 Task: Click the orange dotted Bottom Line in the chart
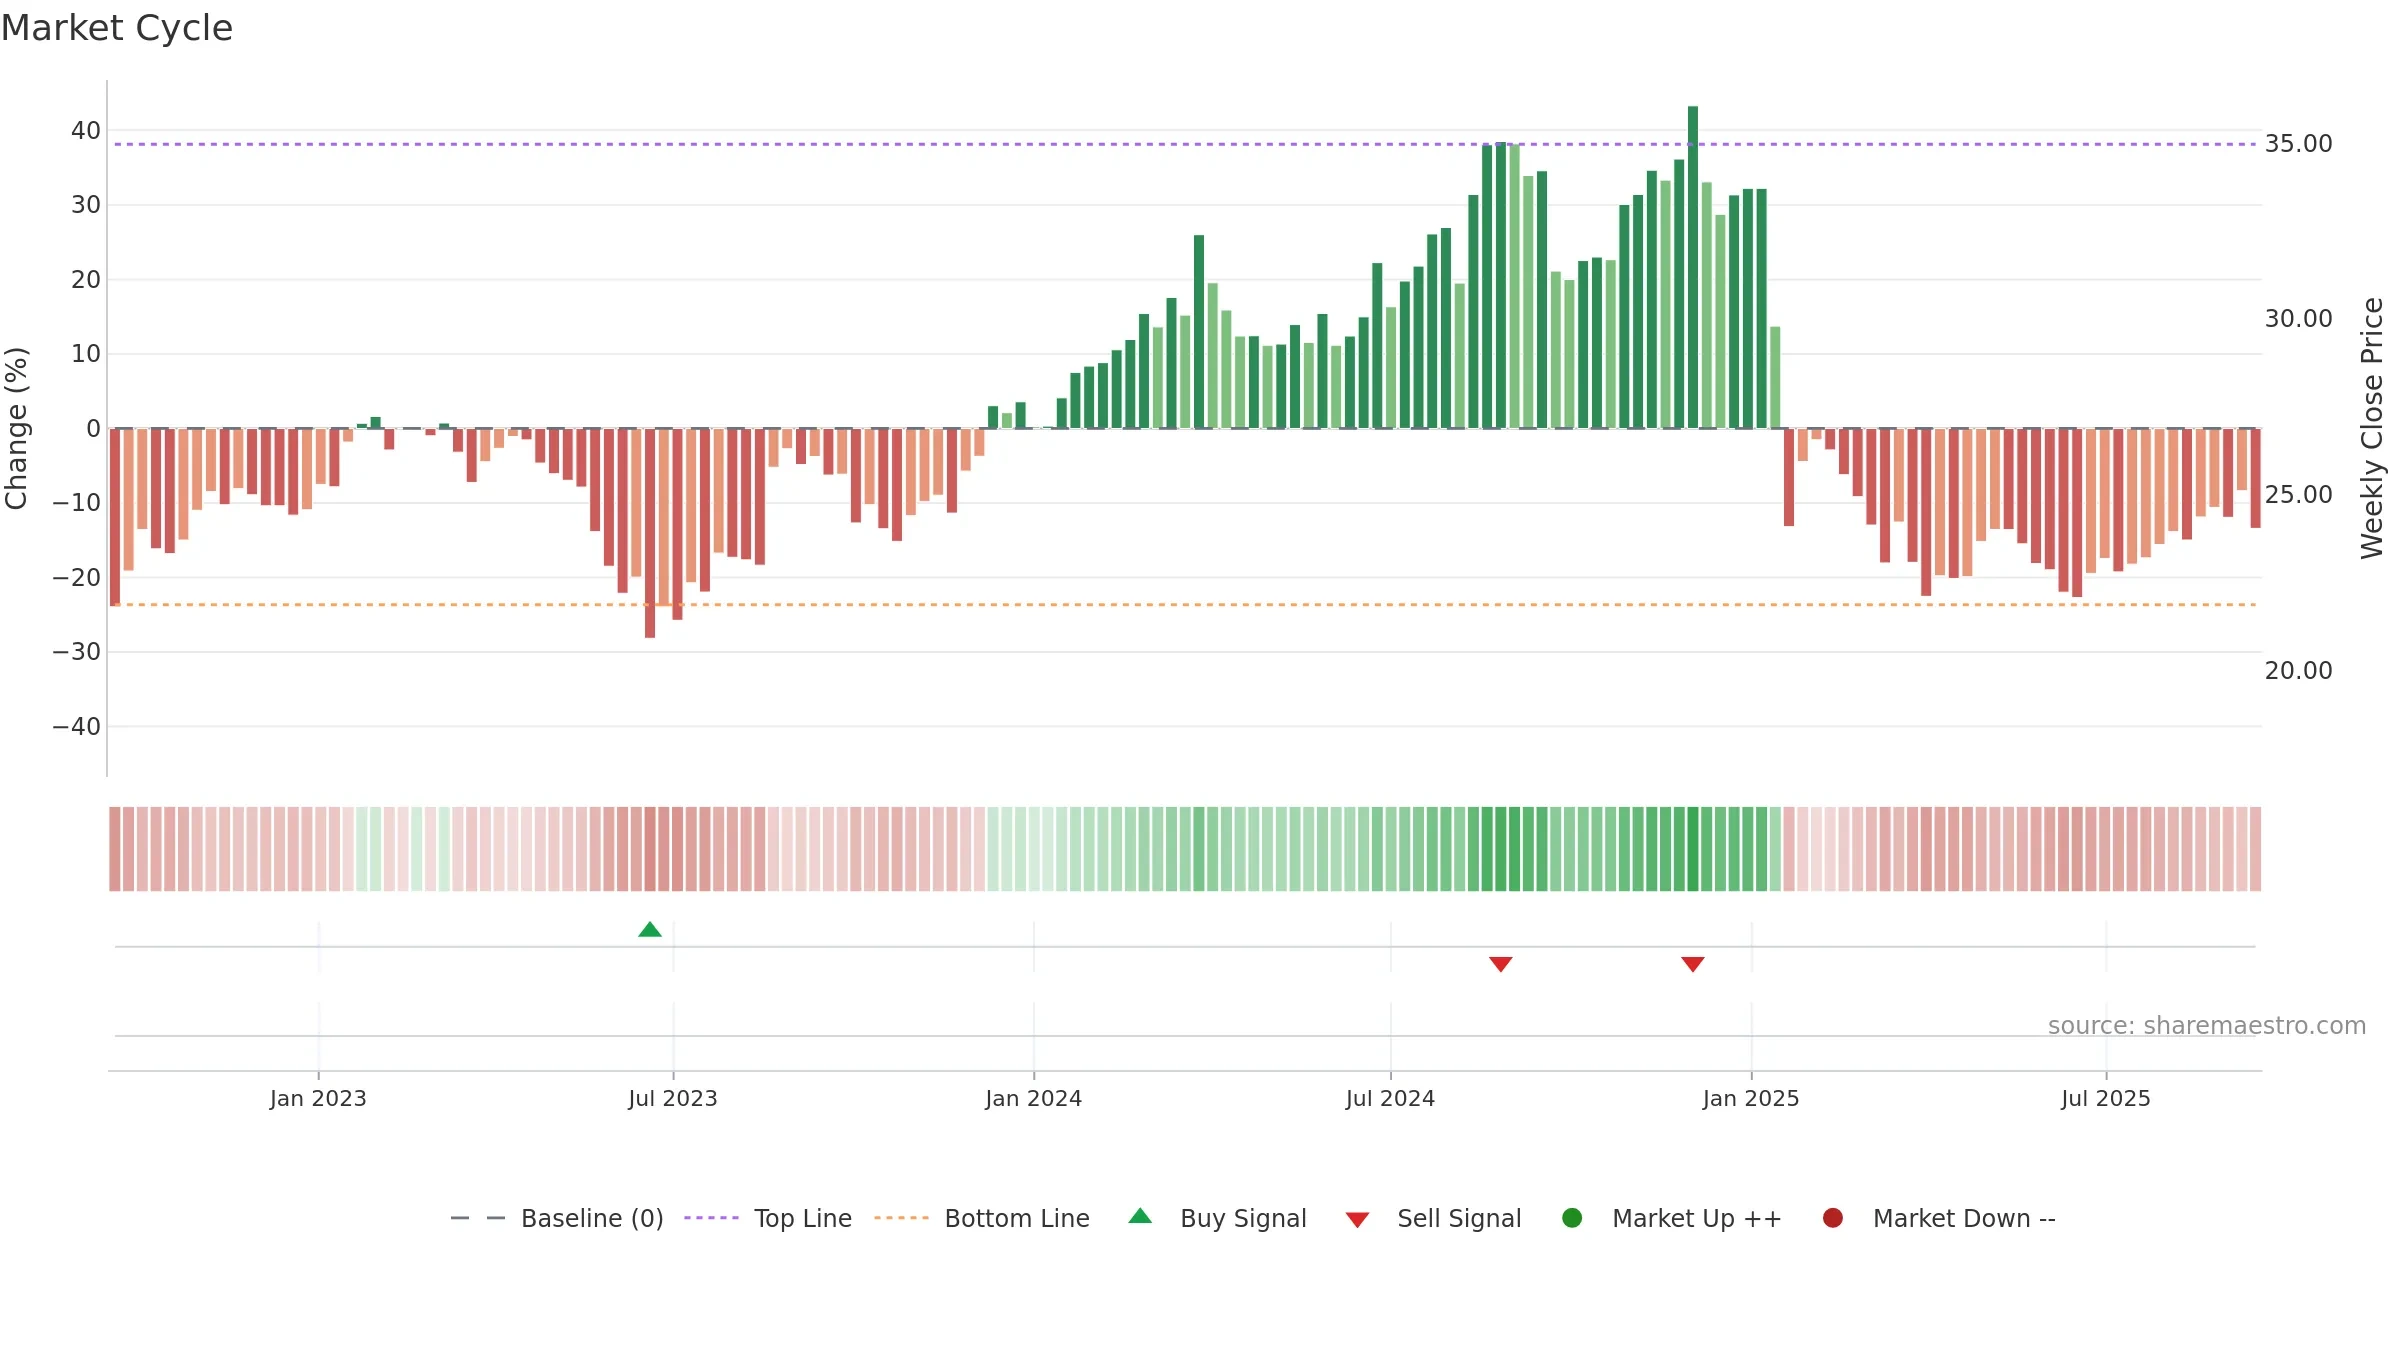1185,605
